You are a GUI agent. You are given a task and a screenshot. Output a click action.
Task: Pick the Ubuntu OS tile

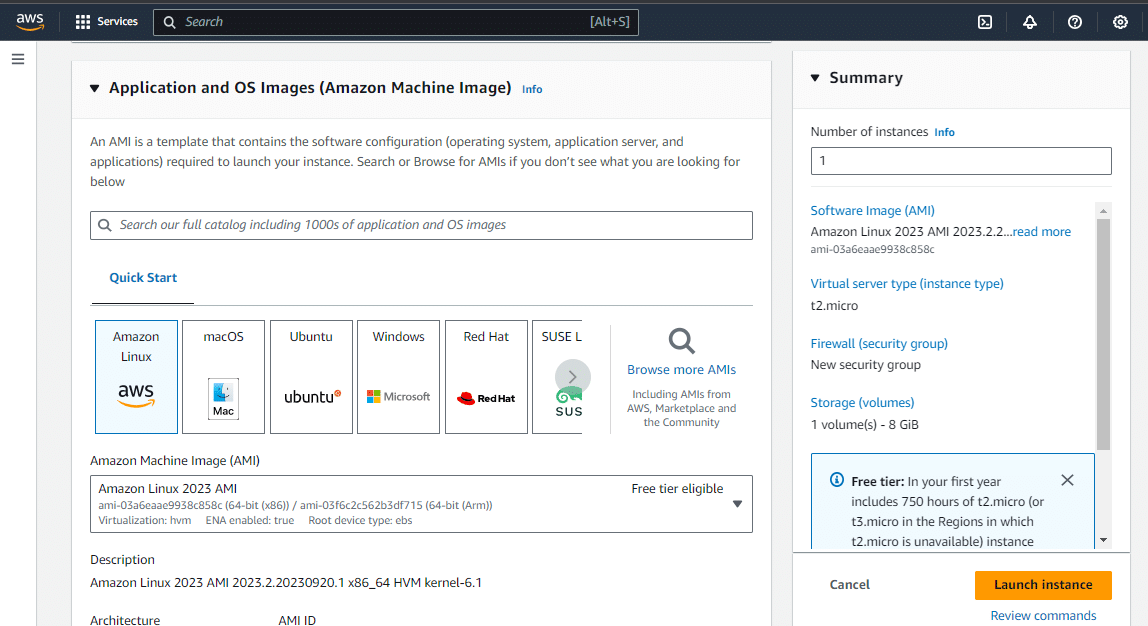[311, 377]
